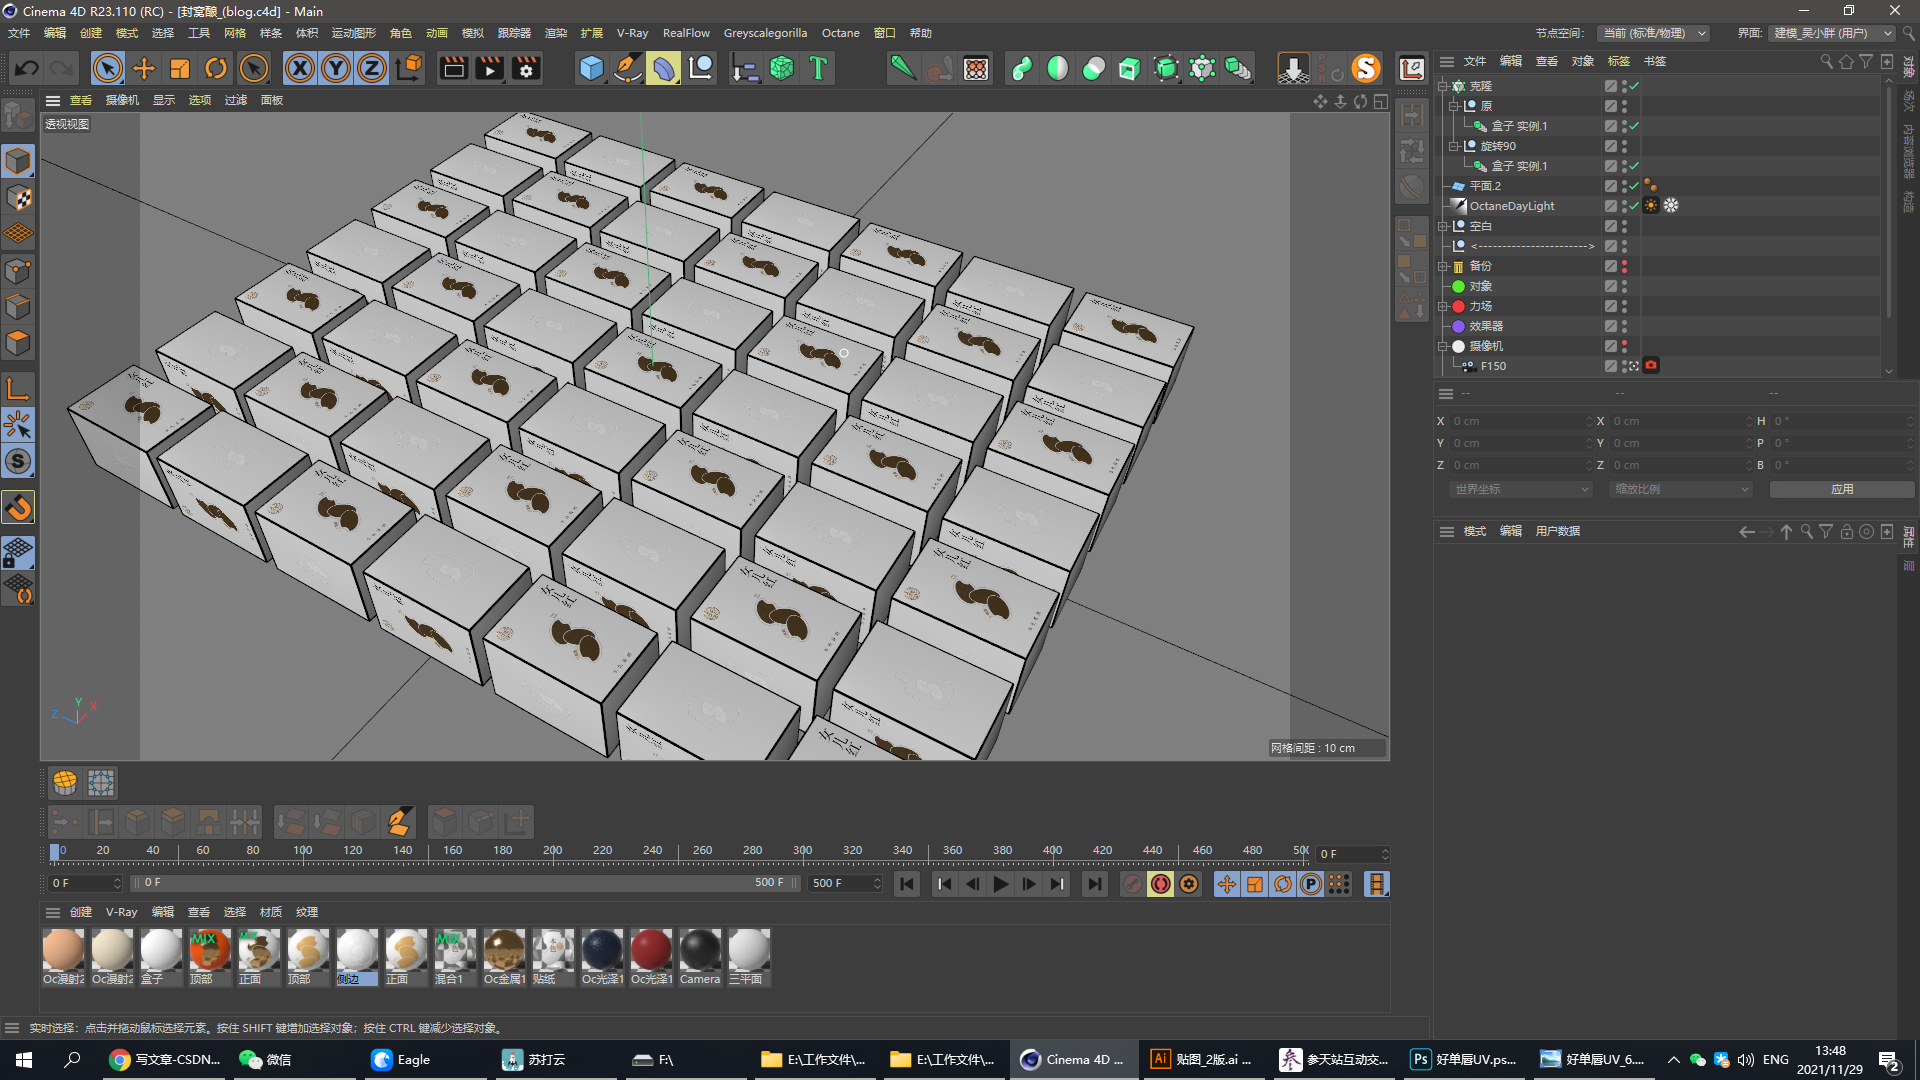The width and height of the screenshot is (1920, 1080).
Task: Click the Play button below the timeline
Action: click(1001, 884)
